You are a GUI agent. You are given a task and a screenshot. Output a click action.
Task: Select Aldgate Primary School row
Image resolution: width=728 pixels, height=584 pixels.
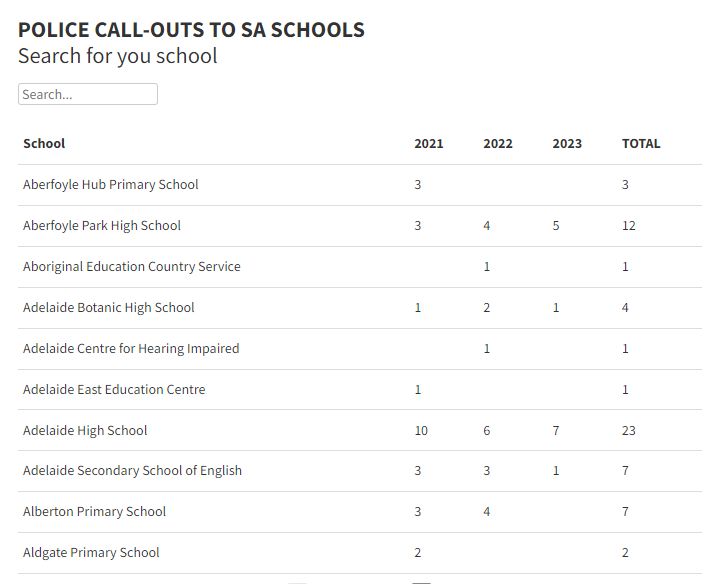coord(91,552)
